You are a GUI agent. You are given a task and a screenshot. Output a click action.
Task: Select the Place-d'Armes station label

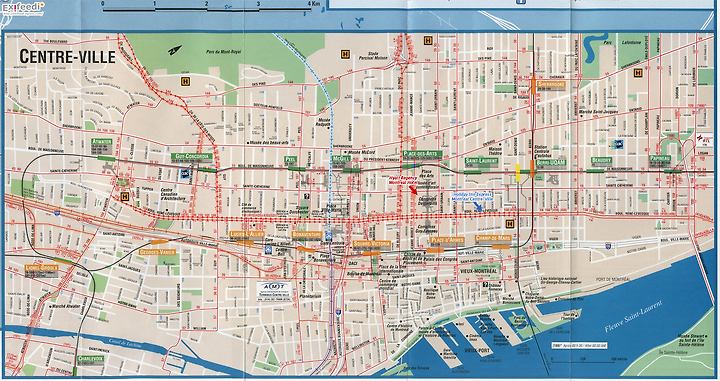tap(447, 240)
